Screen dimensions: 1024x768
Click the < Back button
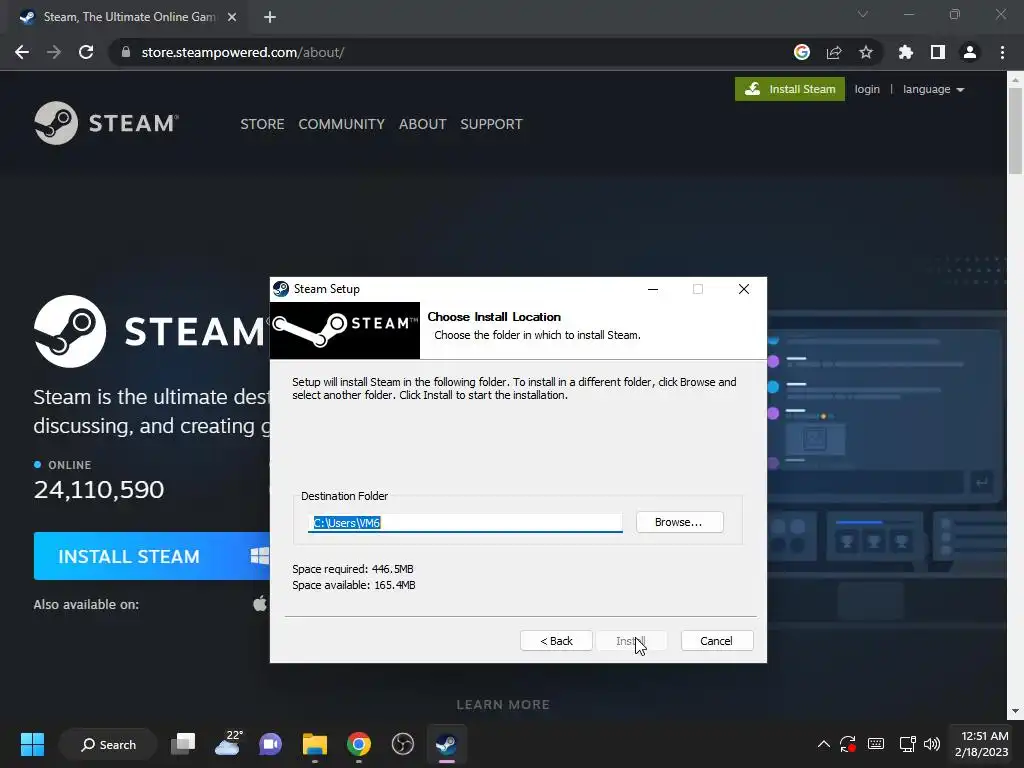click(556, 641)
